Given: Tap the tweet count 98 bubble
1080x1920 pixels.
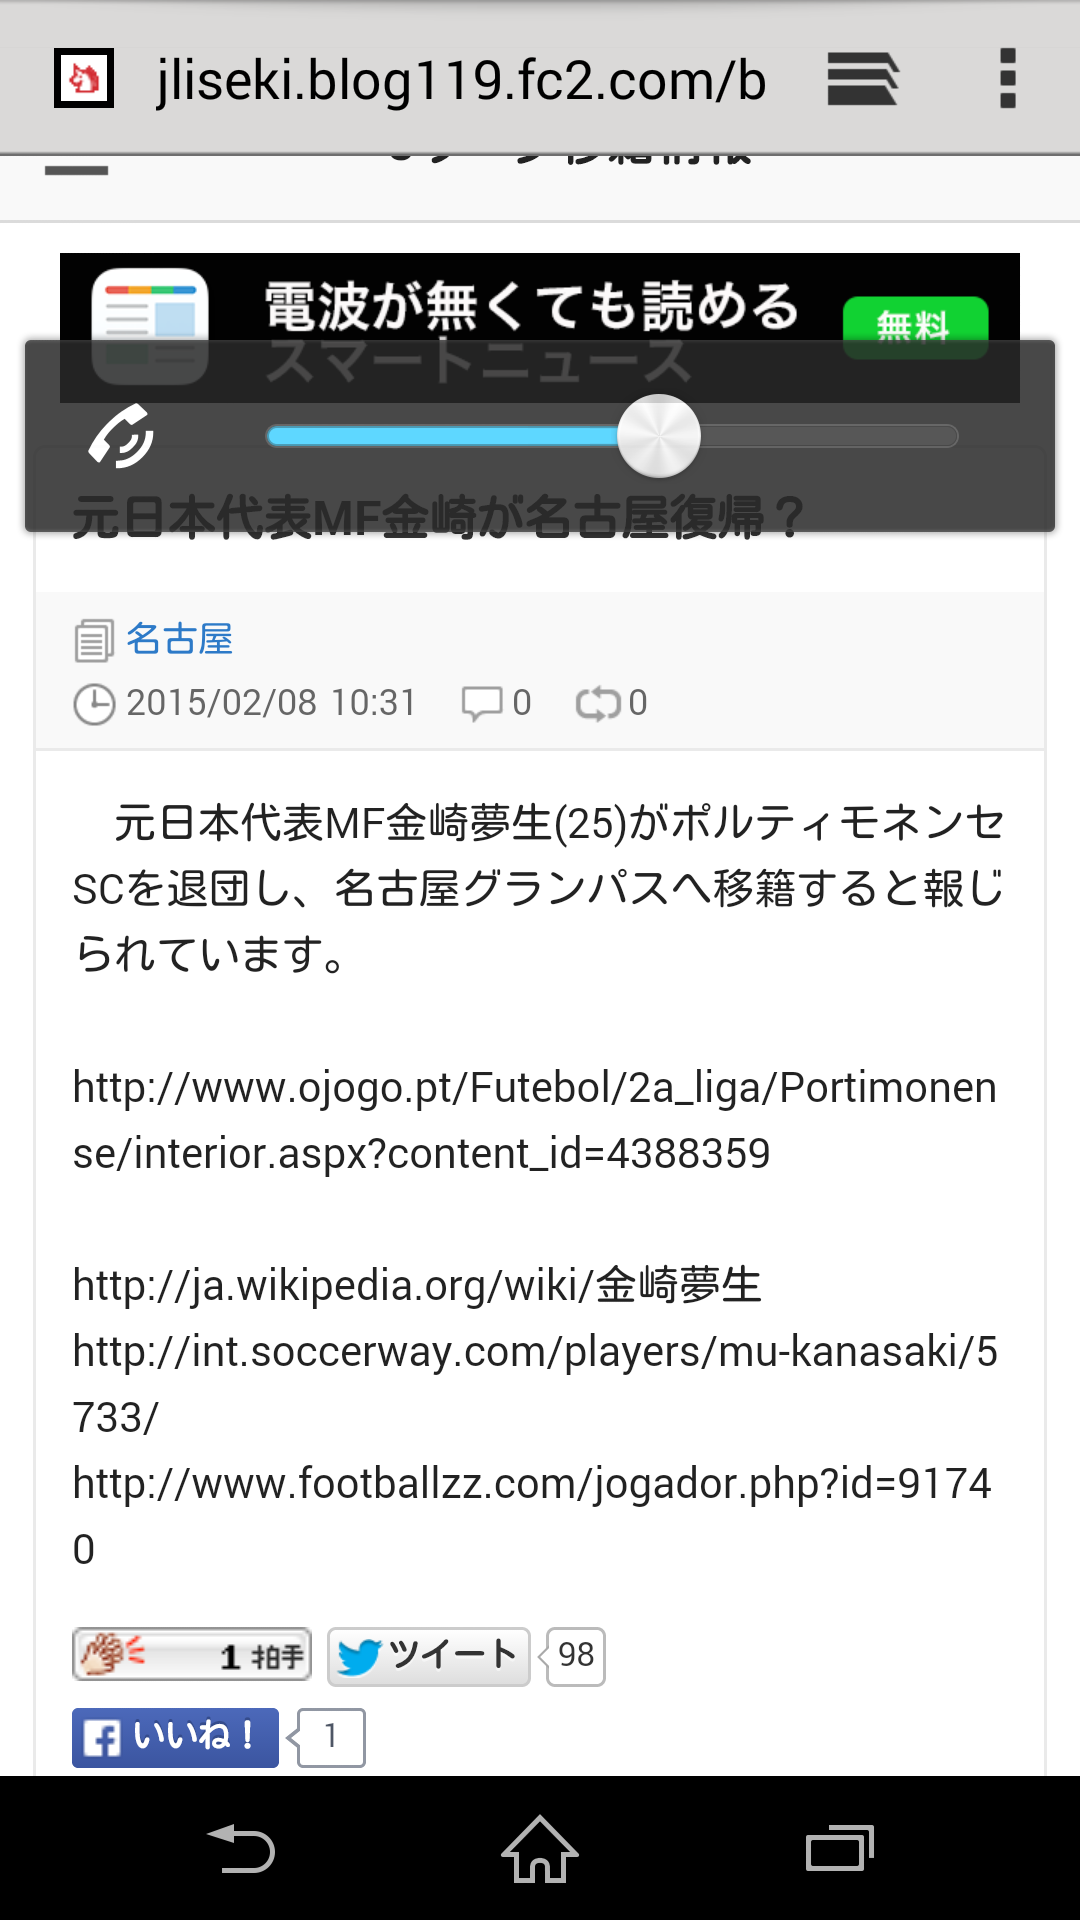Looking at the screenshot, I should click(575, 1657).
